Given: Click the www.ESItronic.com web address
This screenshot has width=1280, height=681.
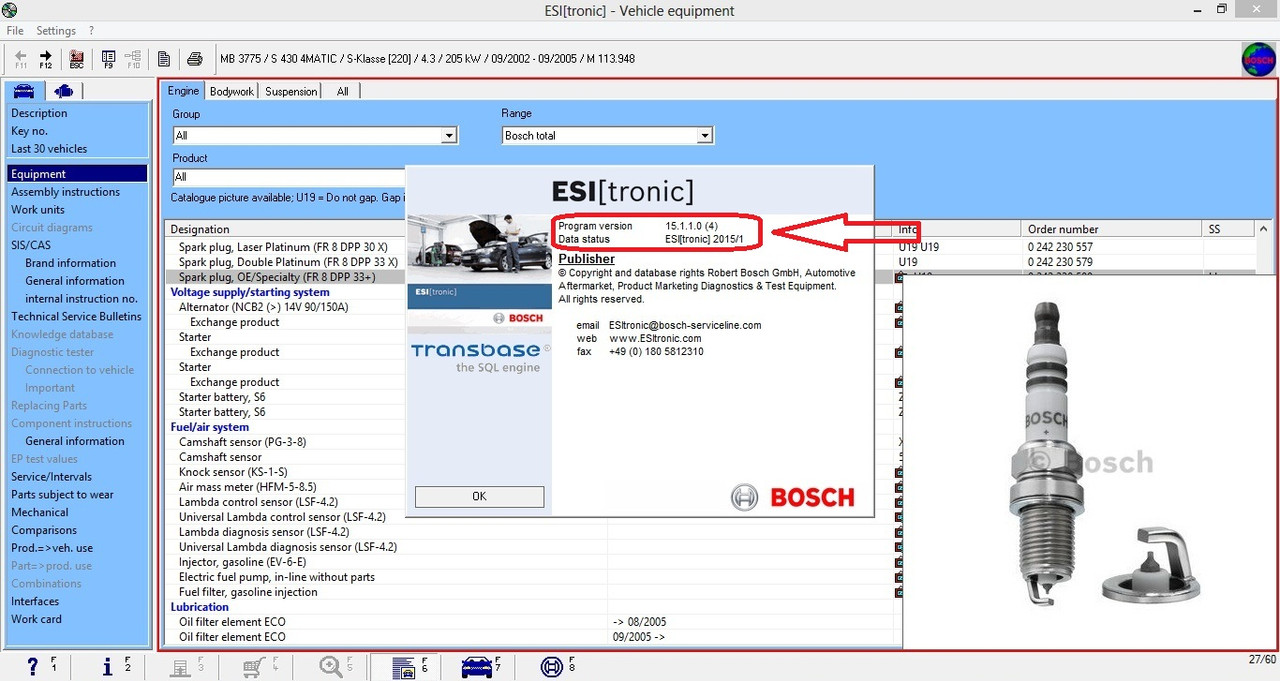Looking at the screenshot, I should pyautogui.click(x=655, y=339).
